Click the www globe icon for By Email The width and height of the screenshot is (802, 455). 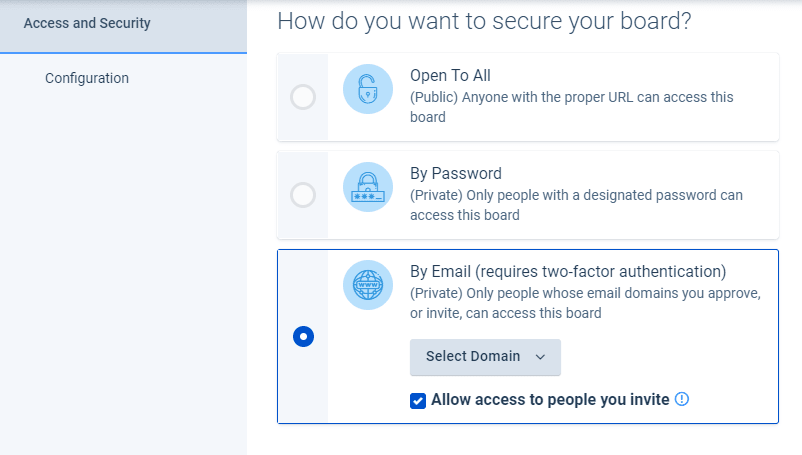tap(368, 285)
